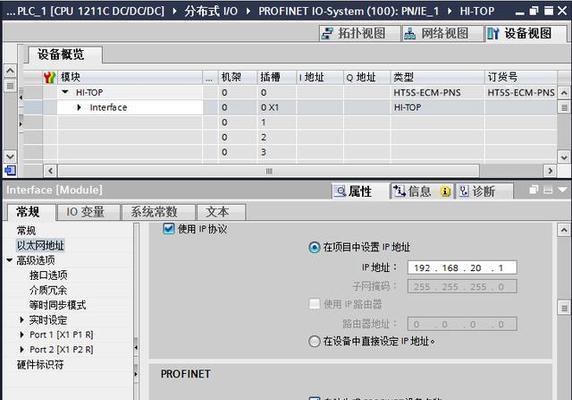Select 以太网地址 in the navigation tree
This screenshot has height=400, width=572.
click(x=40, y=245)
